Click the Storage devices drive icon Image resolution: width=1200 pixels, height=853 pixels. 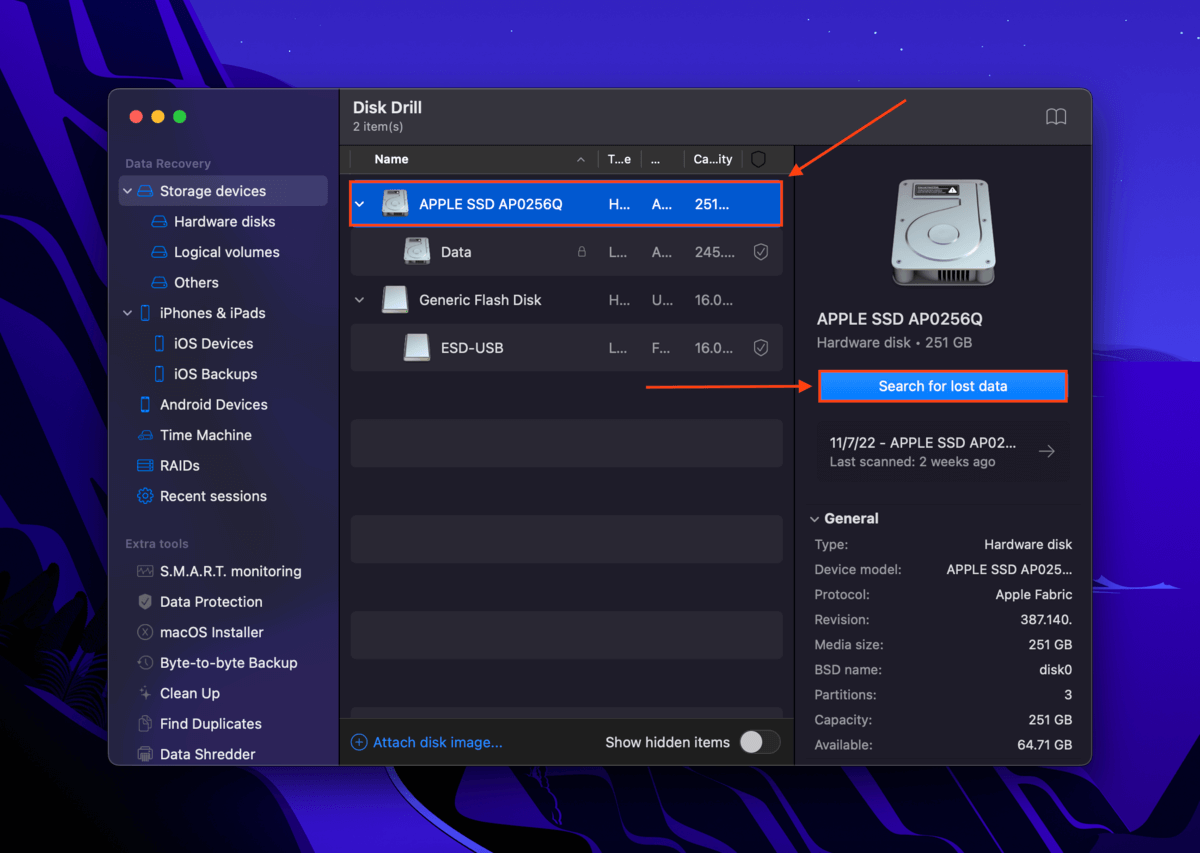click(146, 191)
